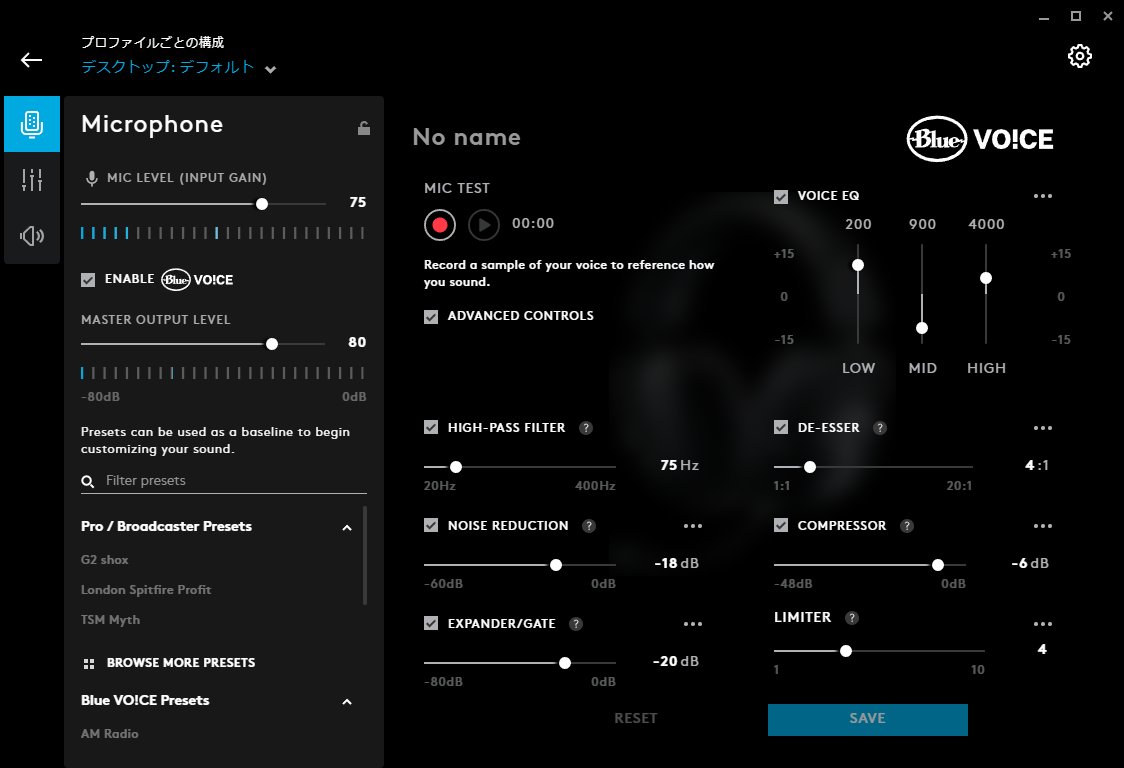1124x768 pixels.
Task: Click the COMPRESSOR threshold slider
Action: click(870, 565)
